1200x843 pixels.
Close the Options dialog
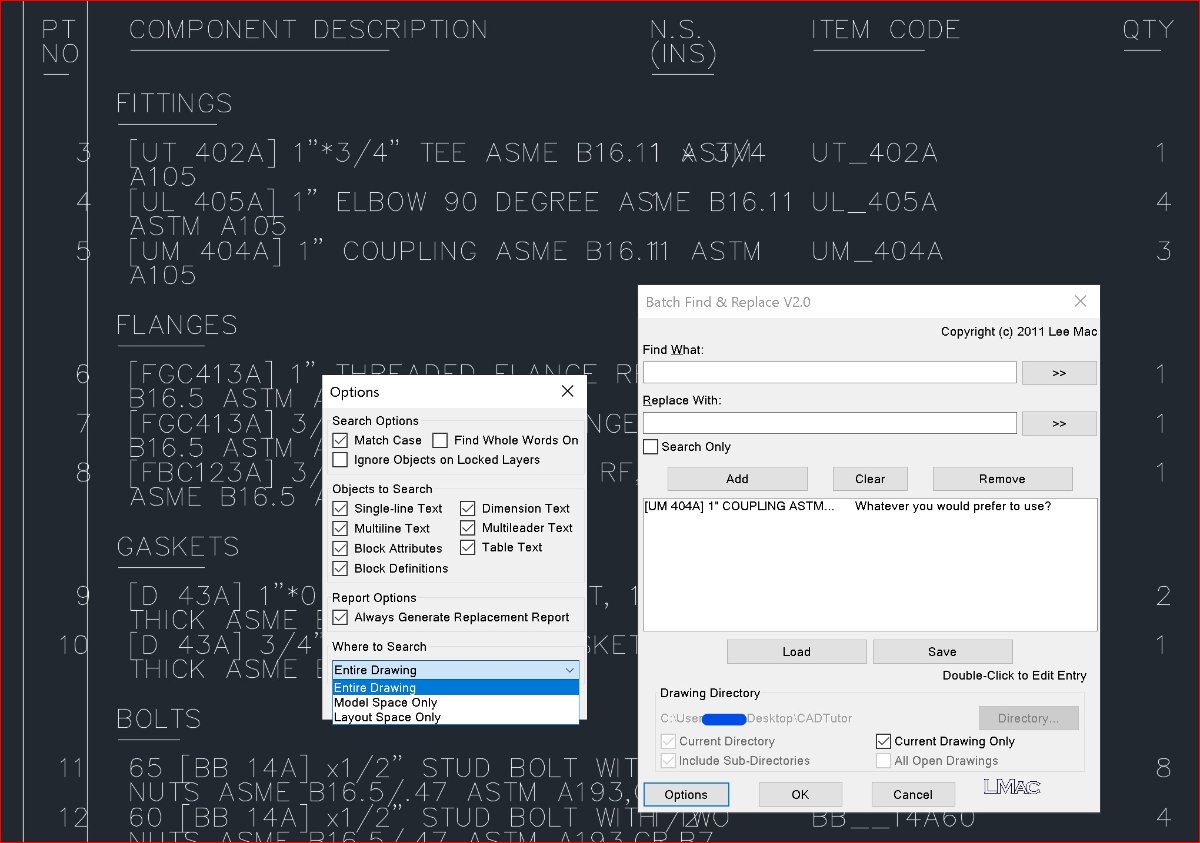(567, 392)
